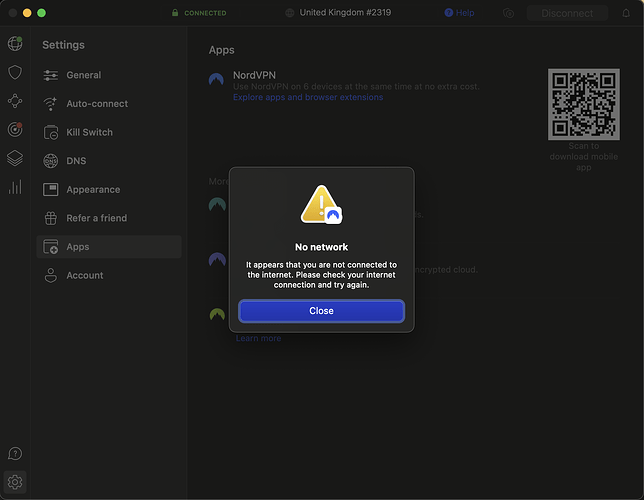Click the purple mountain app logo

(217, 260)
